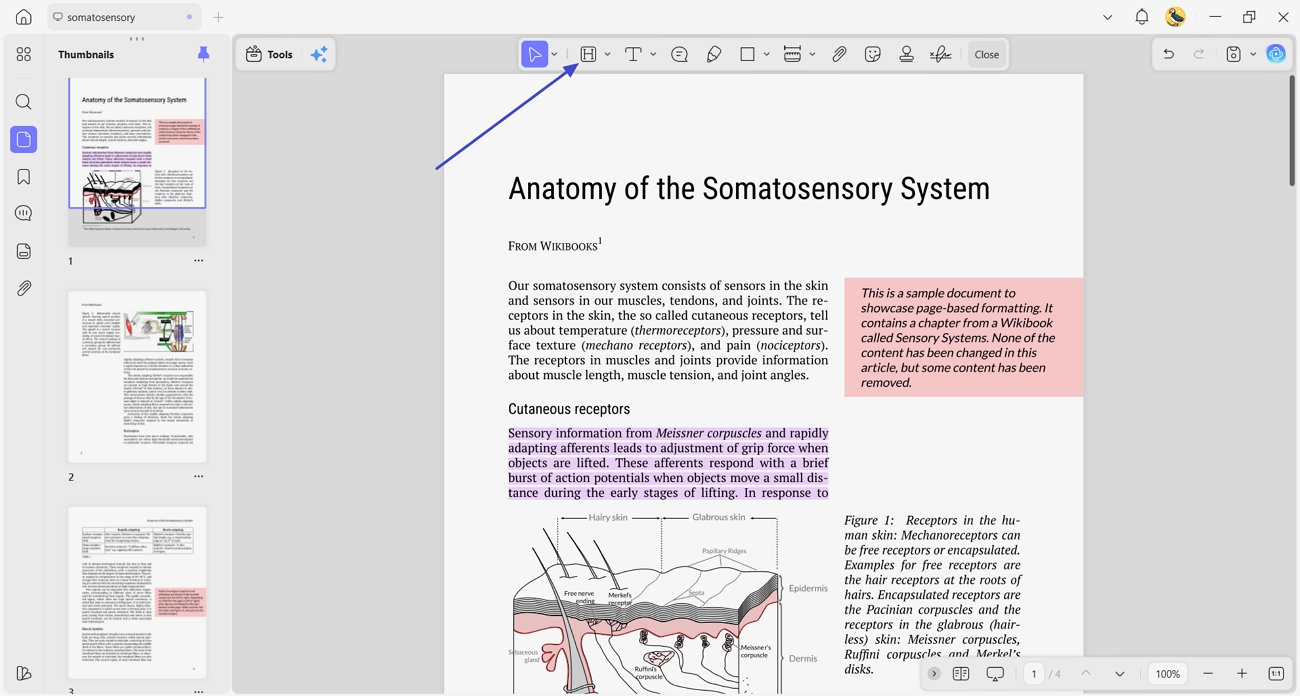Open the search panel in left sidebar
The width and height of the screenshot is (1300, 696).
(24, 102)
